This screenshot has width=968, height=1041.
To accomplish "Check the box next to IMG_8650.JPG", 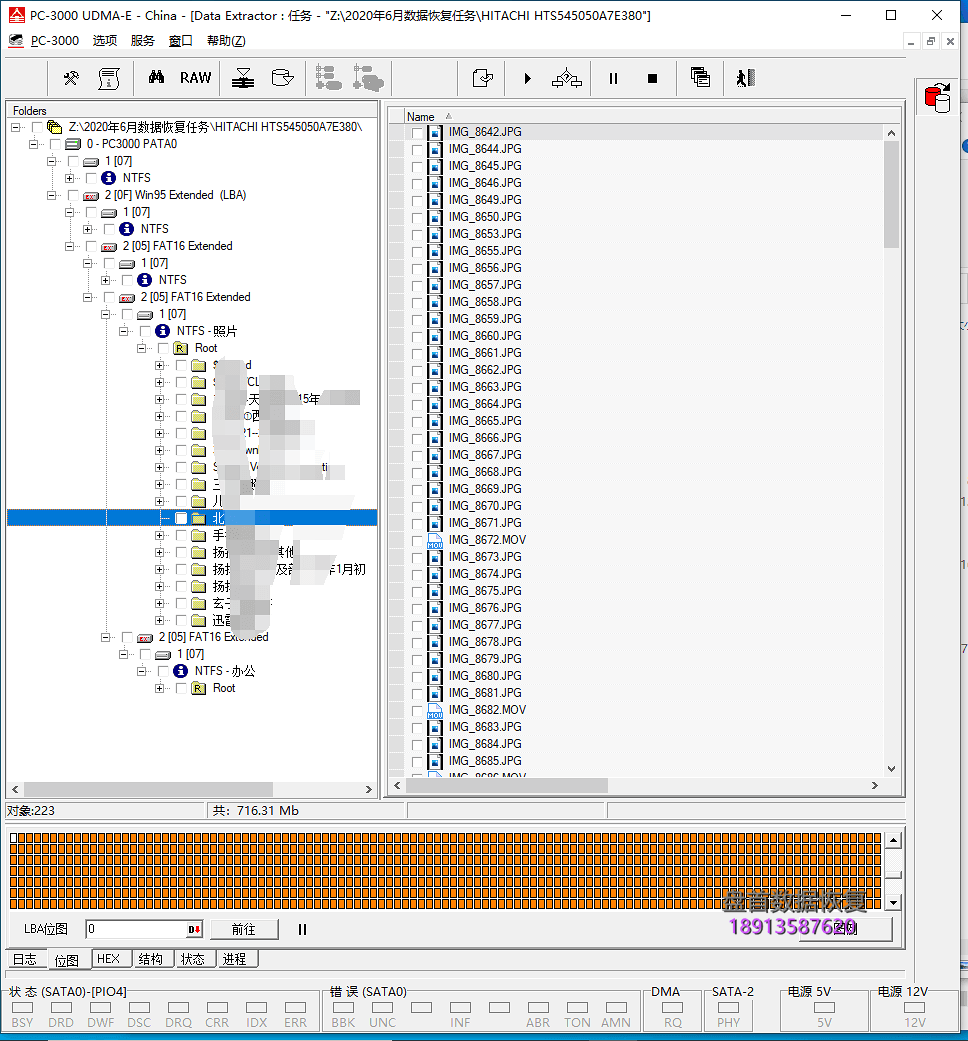I will point(417,218).
